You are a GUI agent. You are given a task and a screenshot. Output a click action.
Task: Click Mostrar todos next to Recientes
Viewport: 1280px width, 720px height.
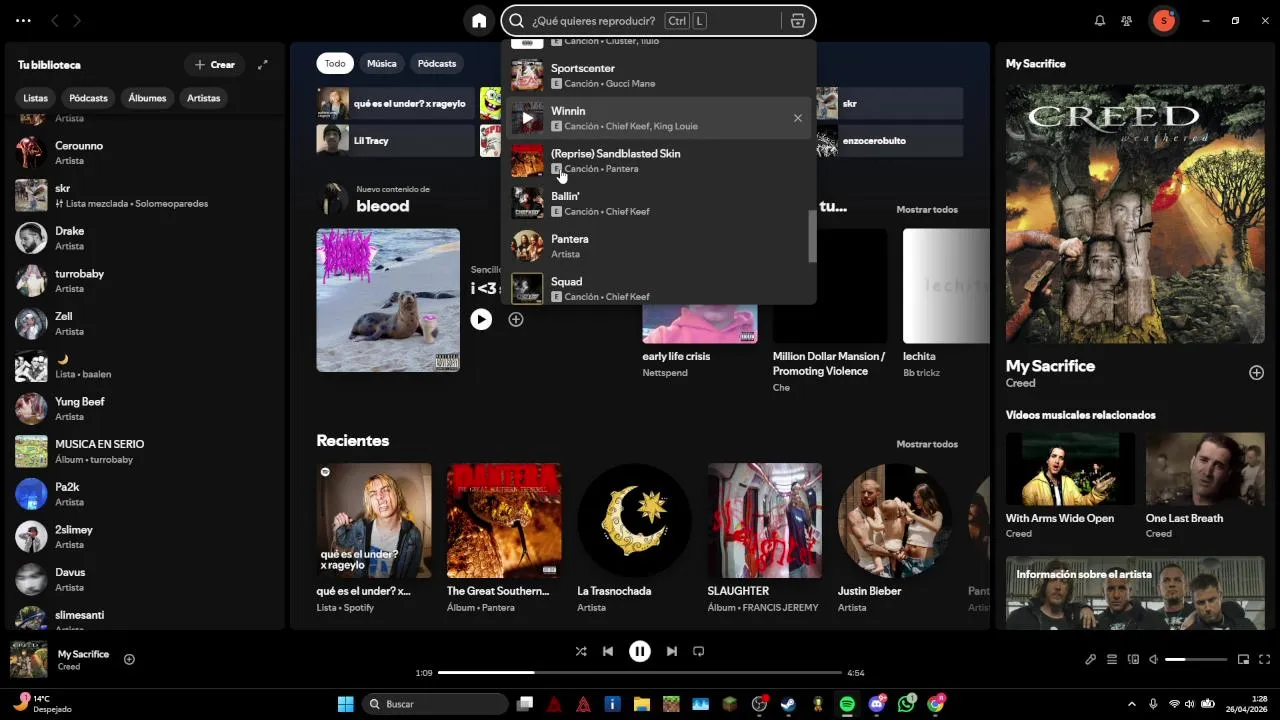[927, 444]
